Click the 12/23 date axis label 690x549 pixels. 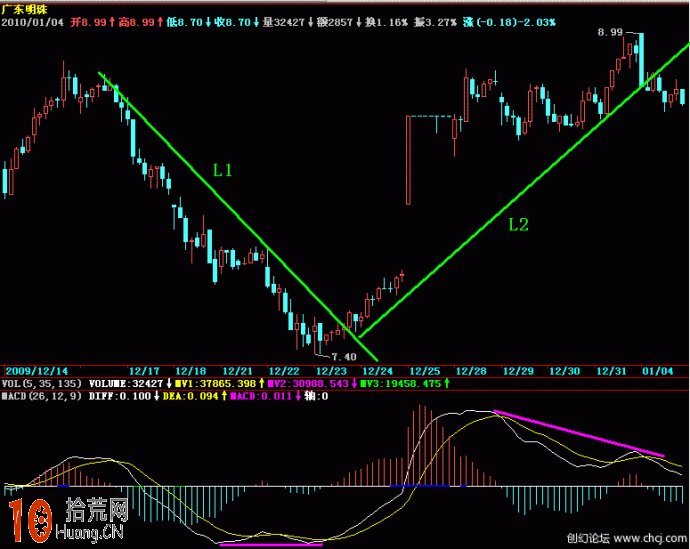[331, 371]
